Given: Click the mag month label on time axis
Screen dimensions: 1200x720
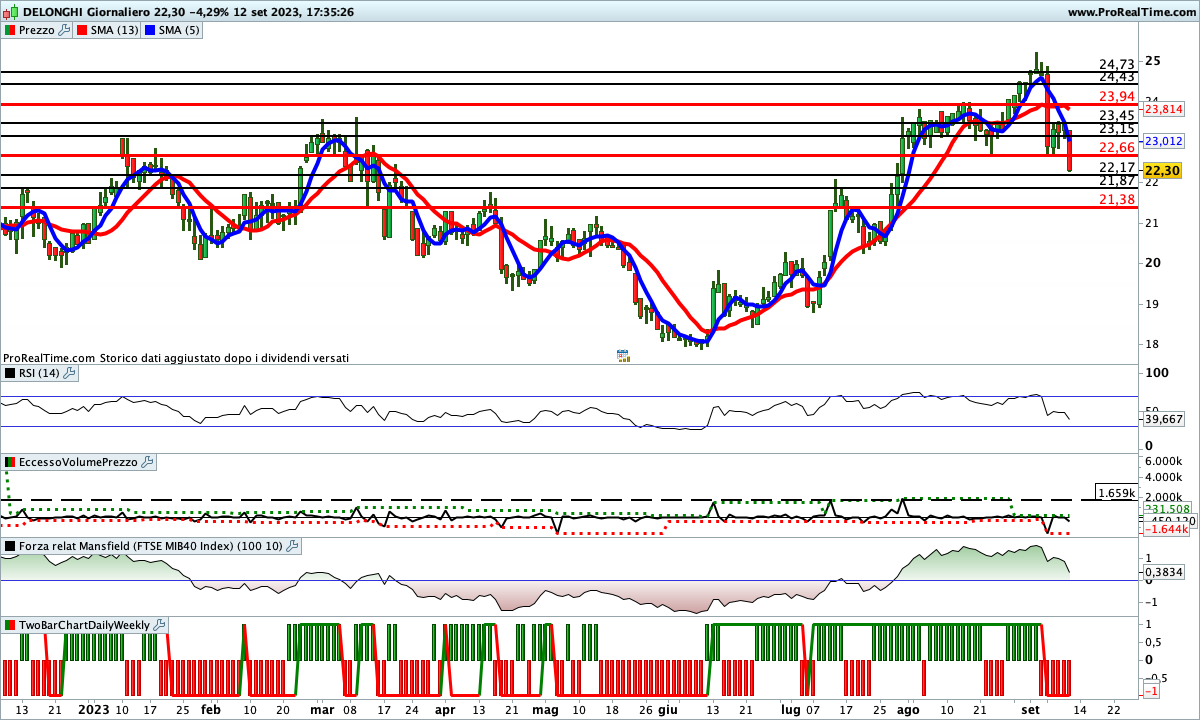Looking at the screenshot, I should tap(545, 708).
